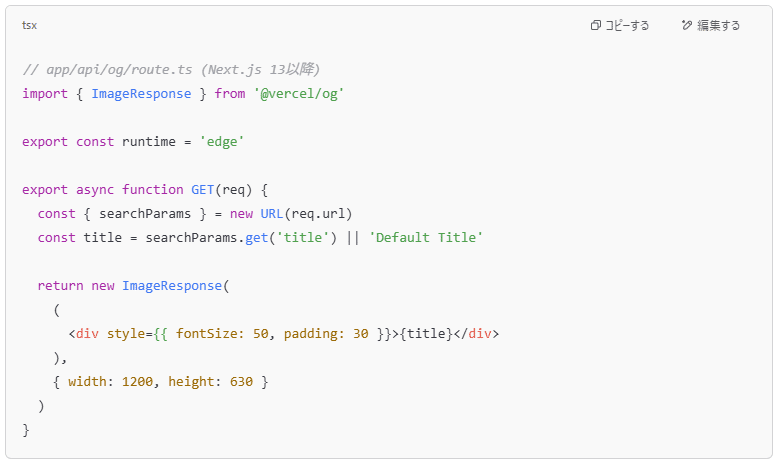Click the 'edge' runtime string
The height and width of the screenshot is (462, 775).
[222, 142]
